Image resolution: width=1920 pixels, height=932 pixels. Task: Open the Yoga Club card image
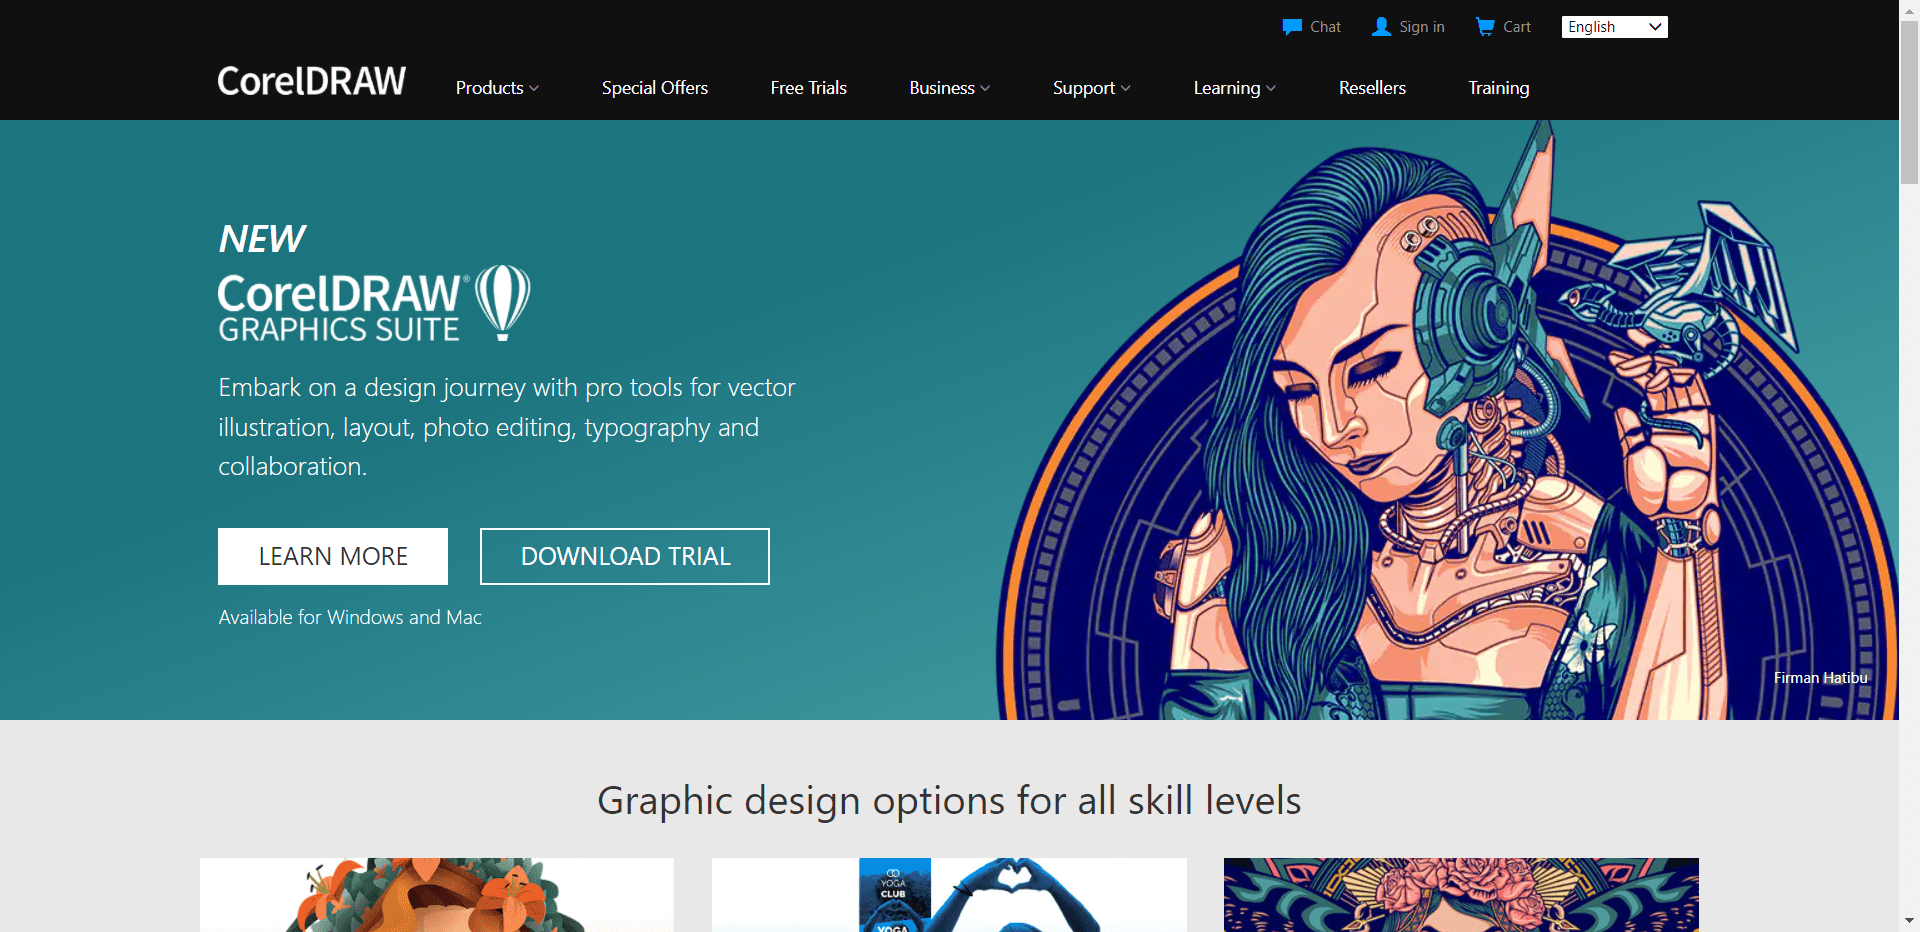pos(949,895)
